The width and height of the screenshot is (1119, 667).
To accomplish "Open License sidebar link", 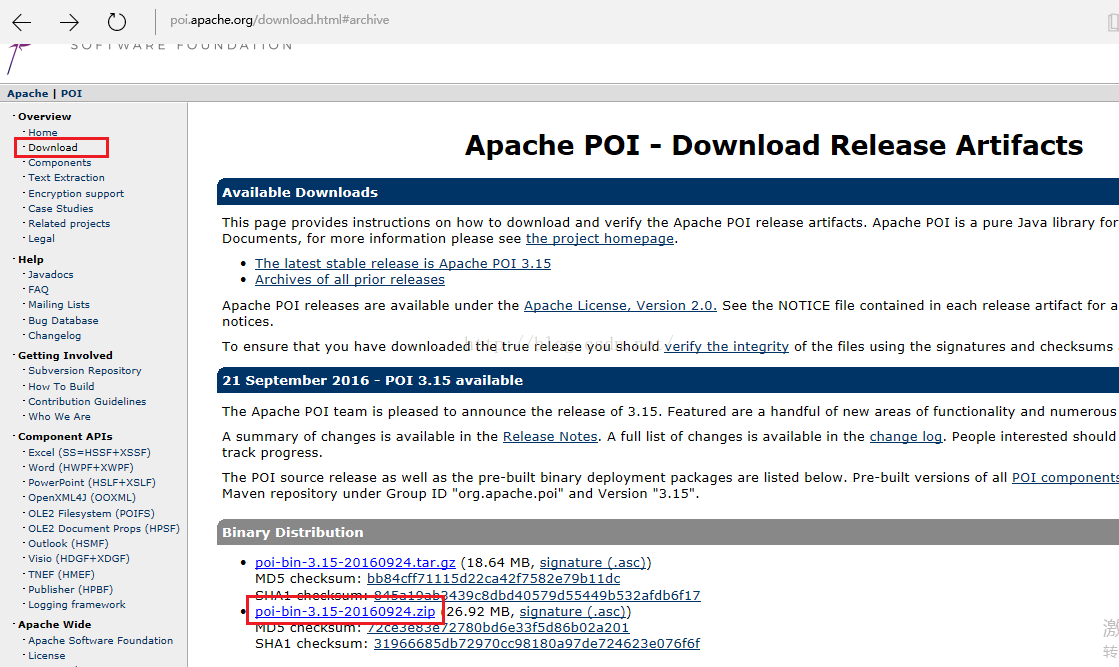I will [46, 656].
